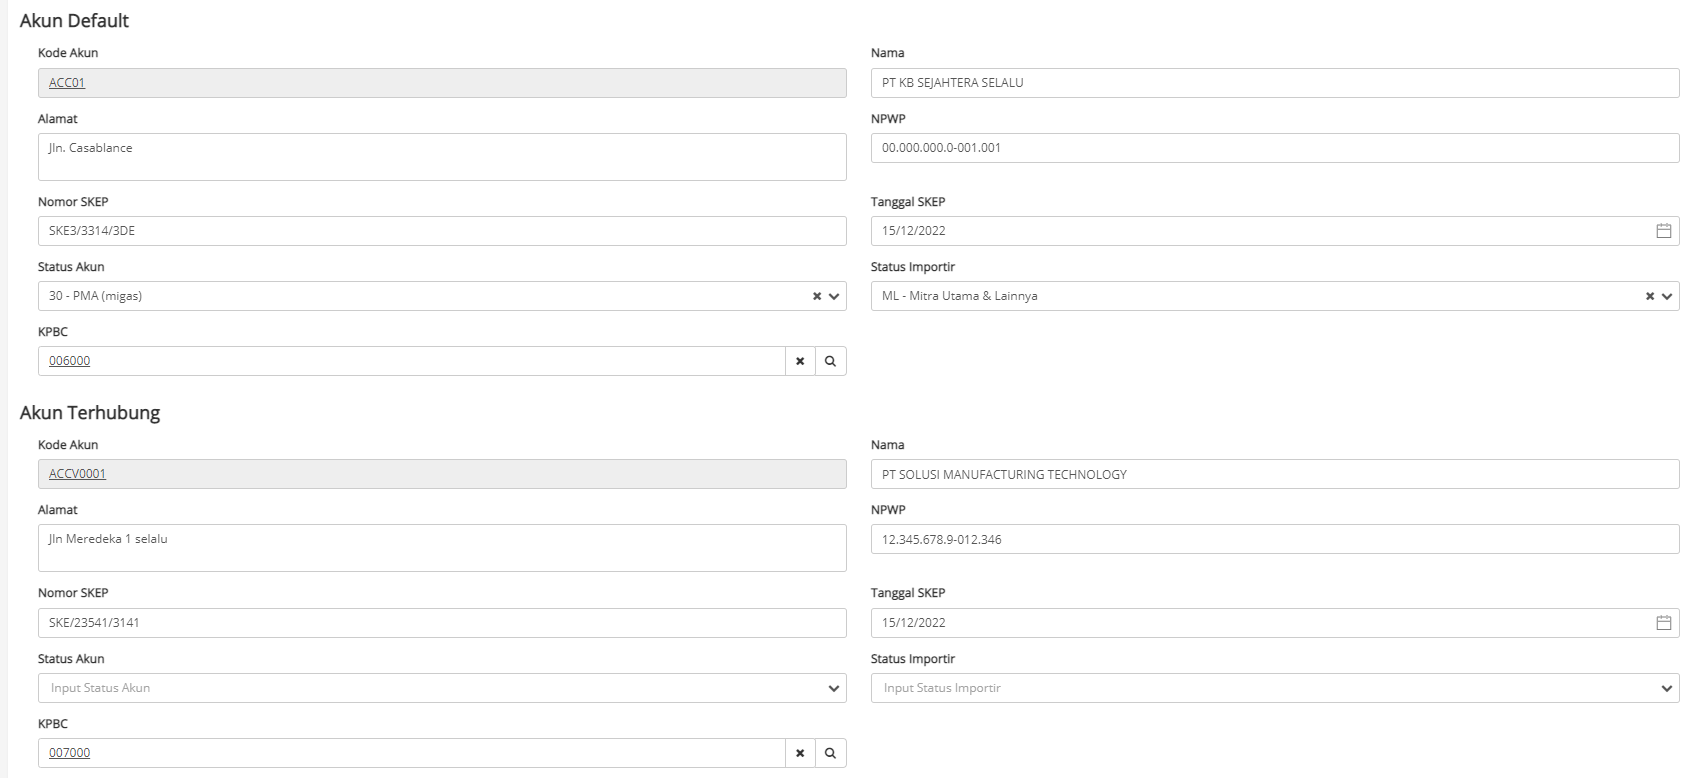Screen dimensions: 1705x778
Task: Edit the Nomor SKEP field SKE/23541/3141
Action: click(442, 623)
